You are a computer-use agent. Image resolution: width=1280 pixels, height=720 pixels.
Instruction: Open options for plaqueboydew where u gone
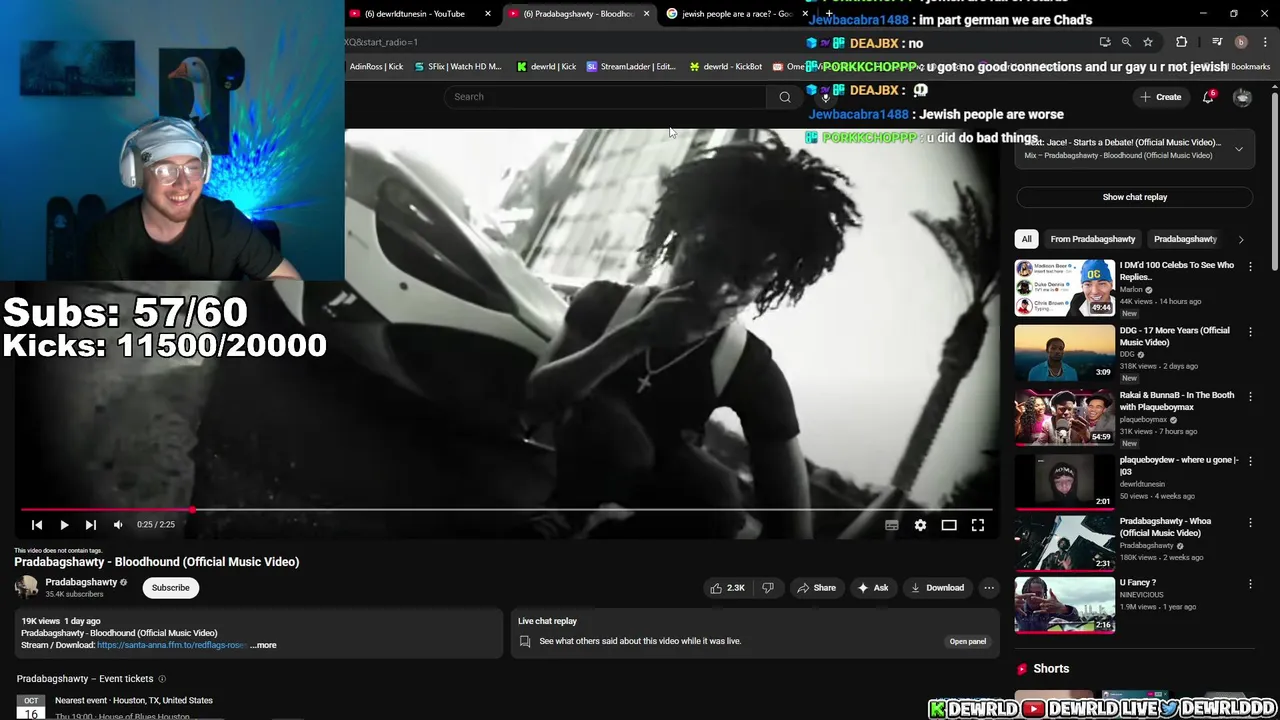pyautogui.click(x=1250, y=462)
